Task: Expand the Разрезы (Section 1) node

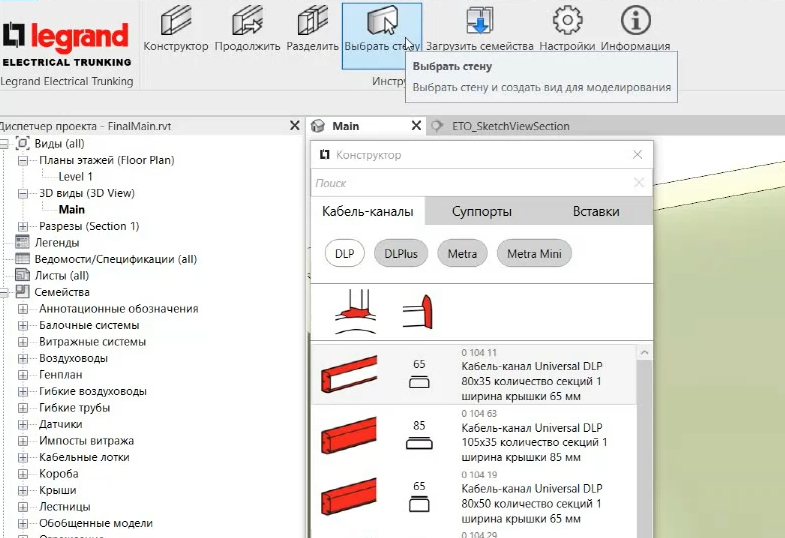Action: [23, 227]
